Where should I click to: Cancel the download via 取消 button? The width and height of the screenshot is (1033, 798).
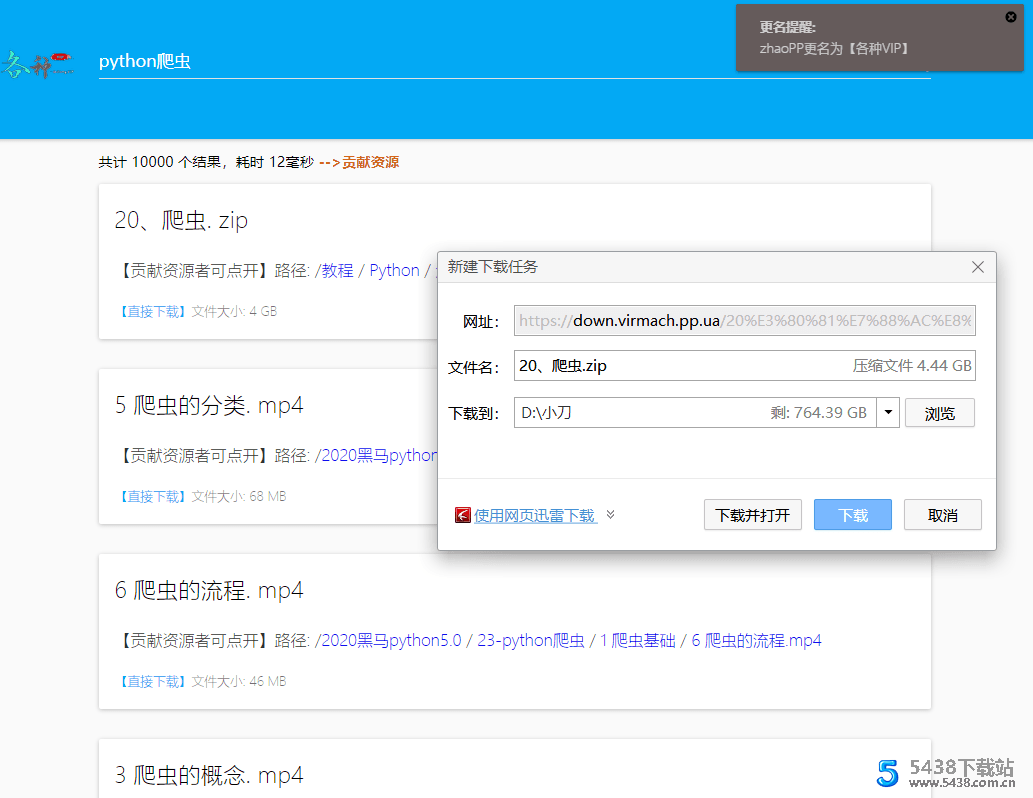click(942, 514)
